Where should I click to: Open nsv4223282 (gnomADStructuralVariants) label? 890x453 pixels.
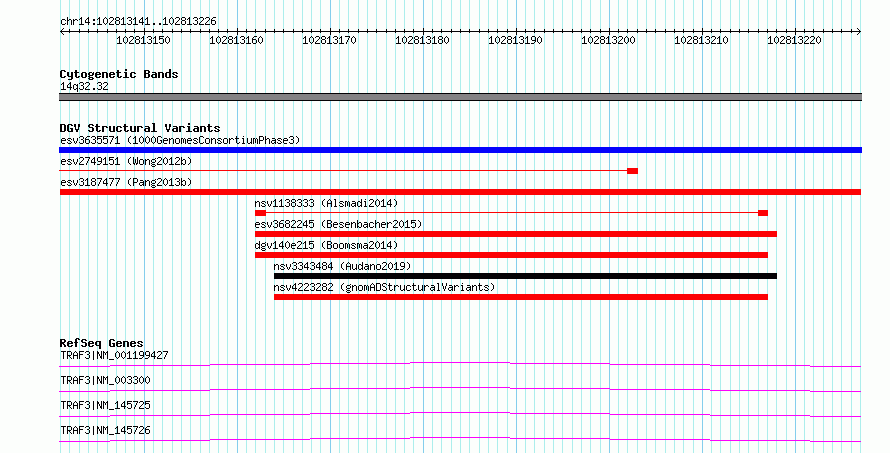tap(384, 287)
